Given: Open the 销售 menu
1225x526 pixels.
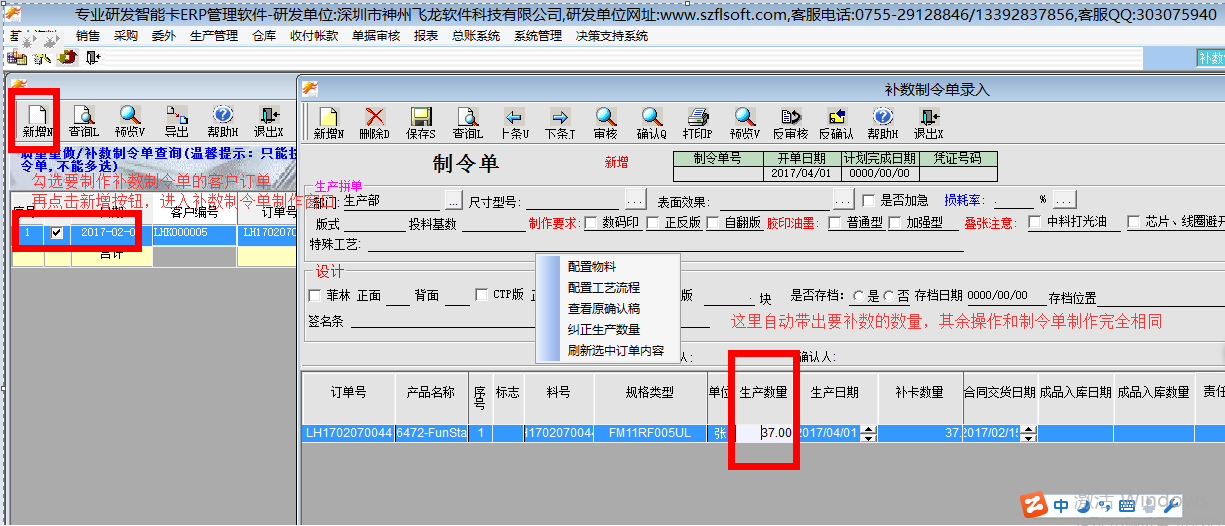Looking at the screenshot, I should tap(88, 36).
